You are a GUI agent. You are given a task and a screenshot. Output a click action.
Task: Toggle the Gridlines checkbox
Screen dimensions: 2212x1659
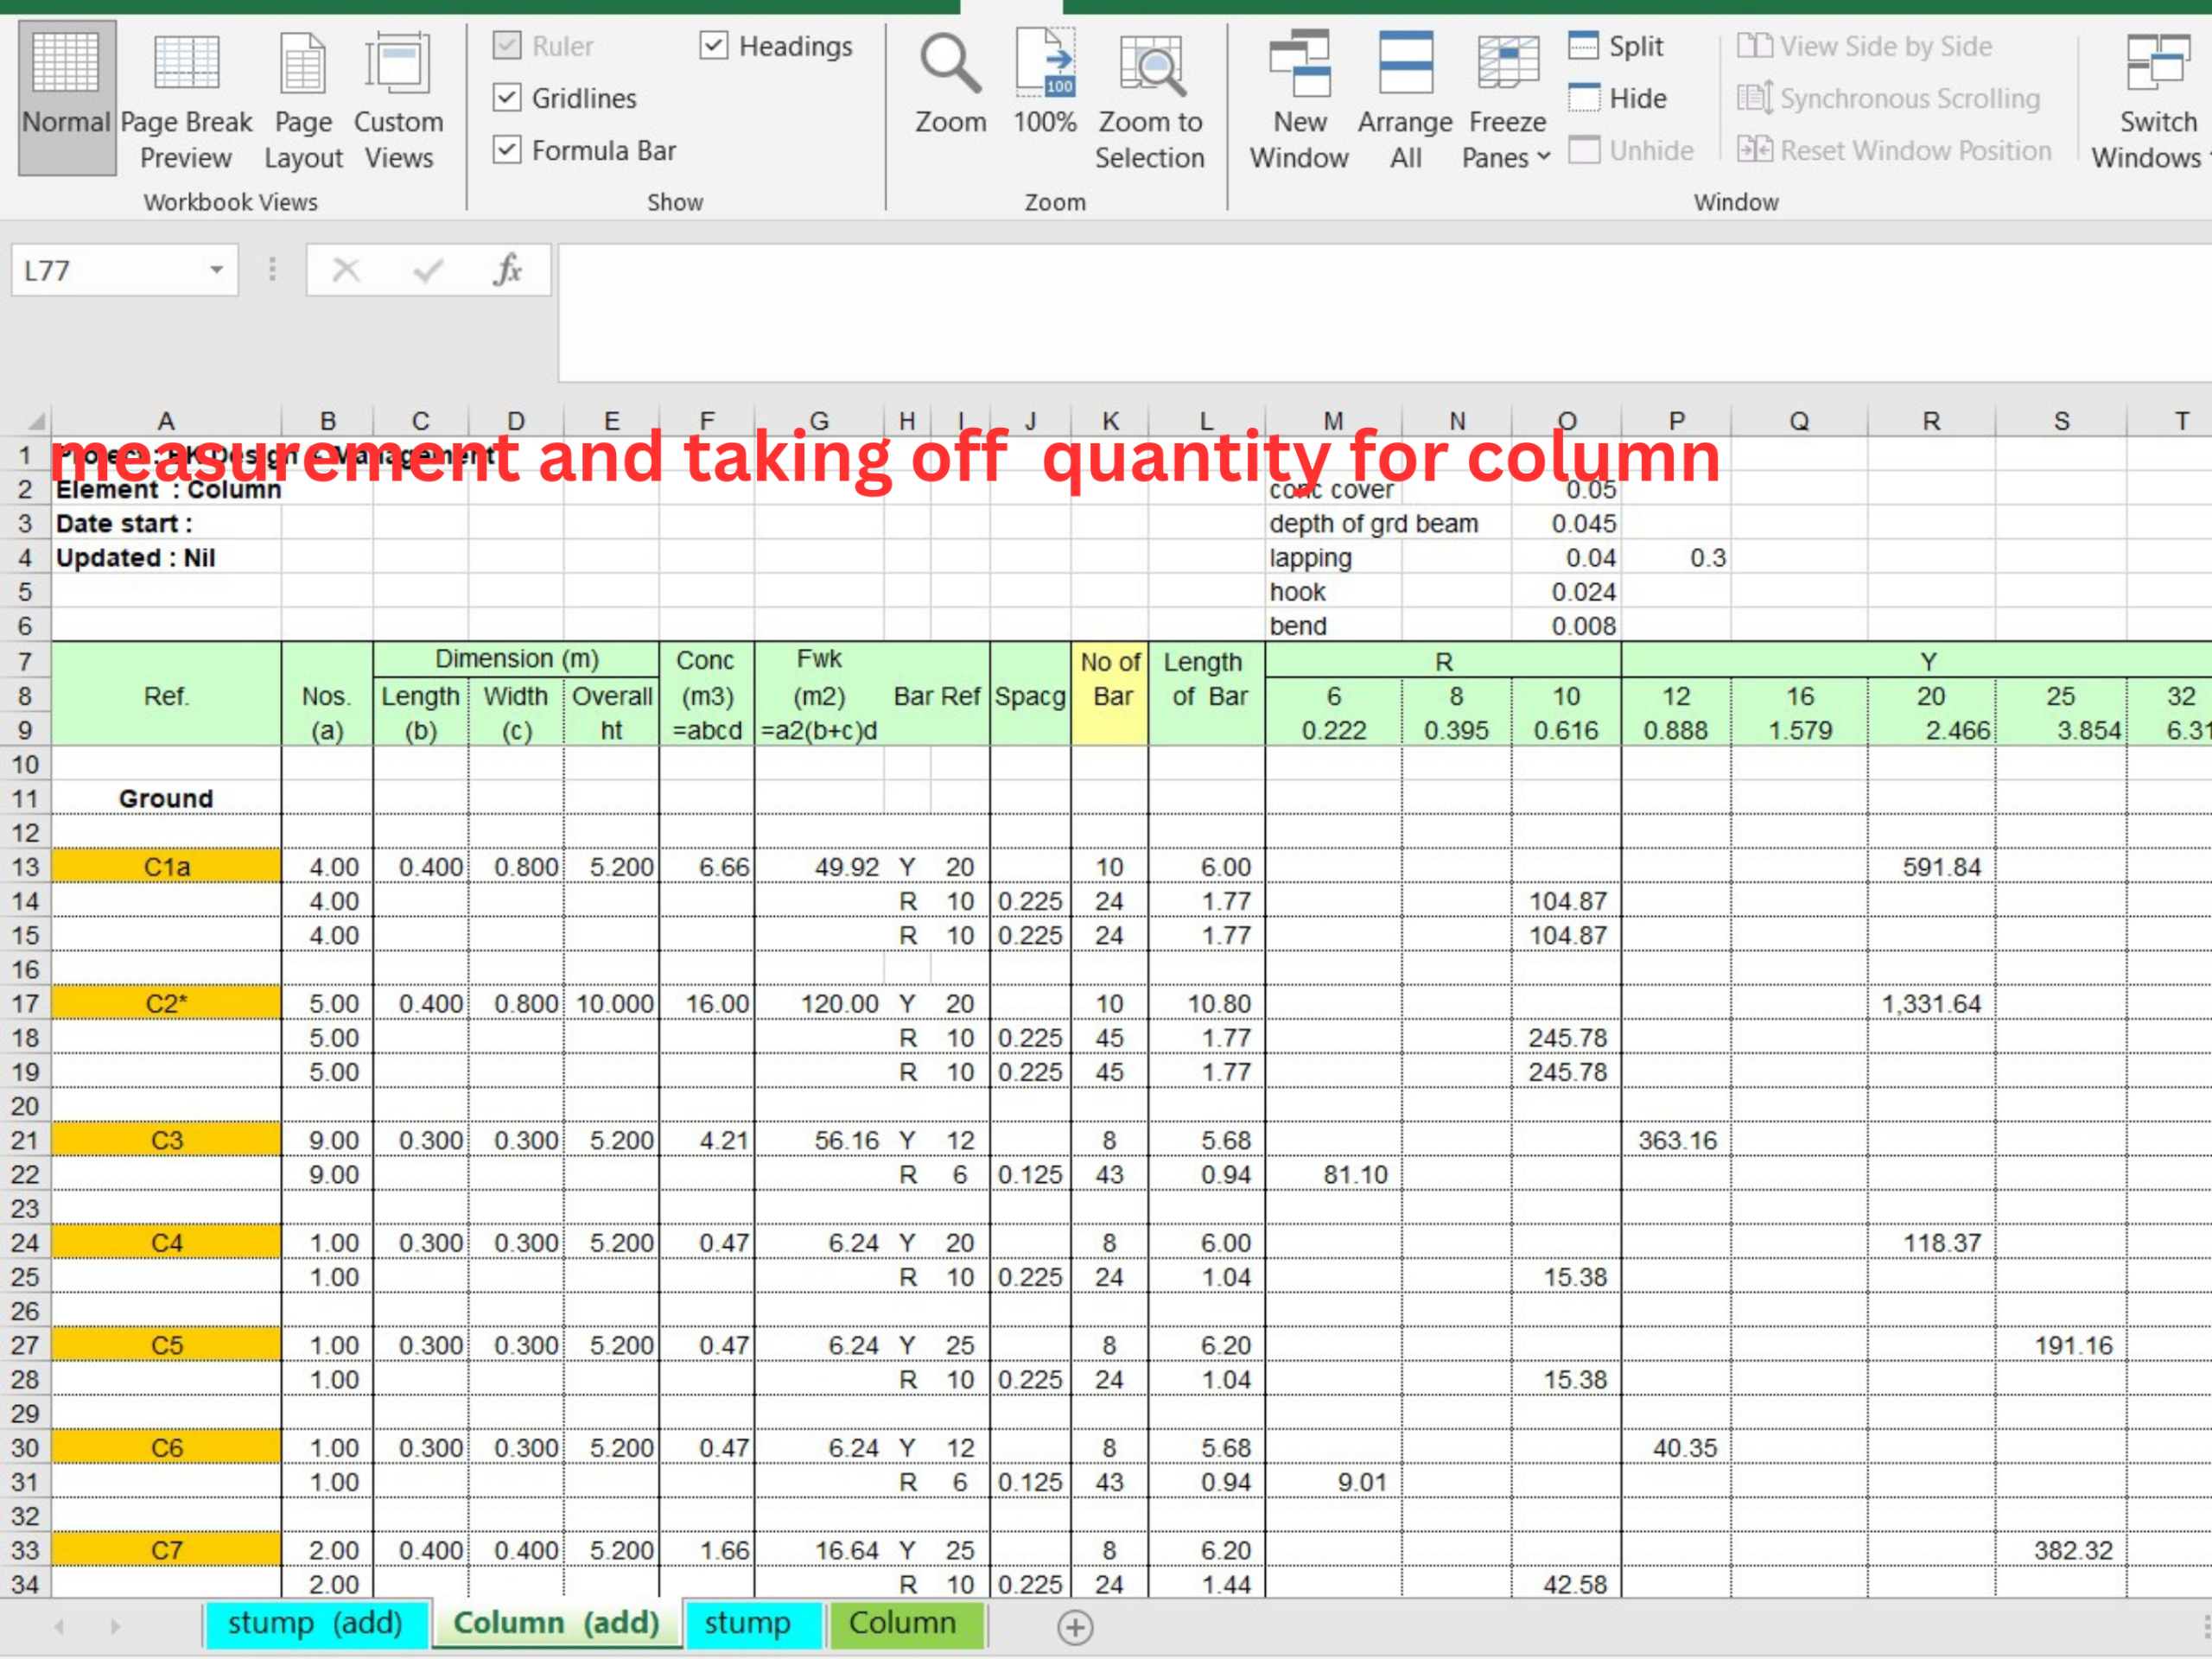[x=506, y=98]
